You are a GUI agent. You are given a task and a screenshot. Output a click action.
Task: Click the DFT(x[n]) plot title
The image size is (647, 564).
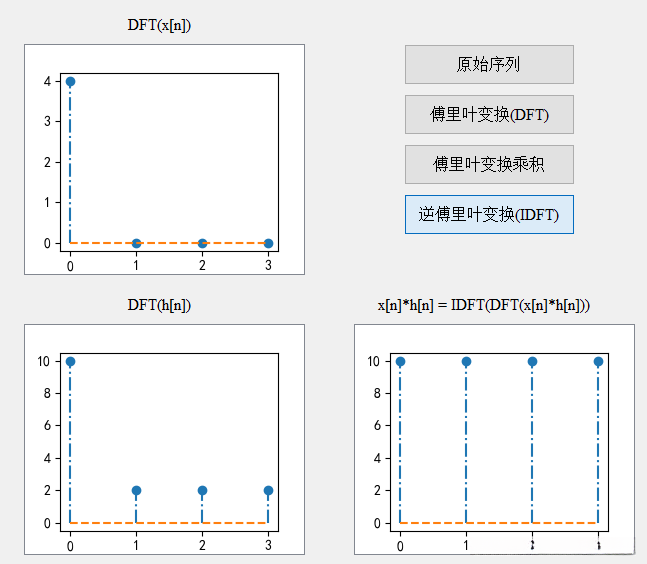pyautogui.click(x=159, y=25)
